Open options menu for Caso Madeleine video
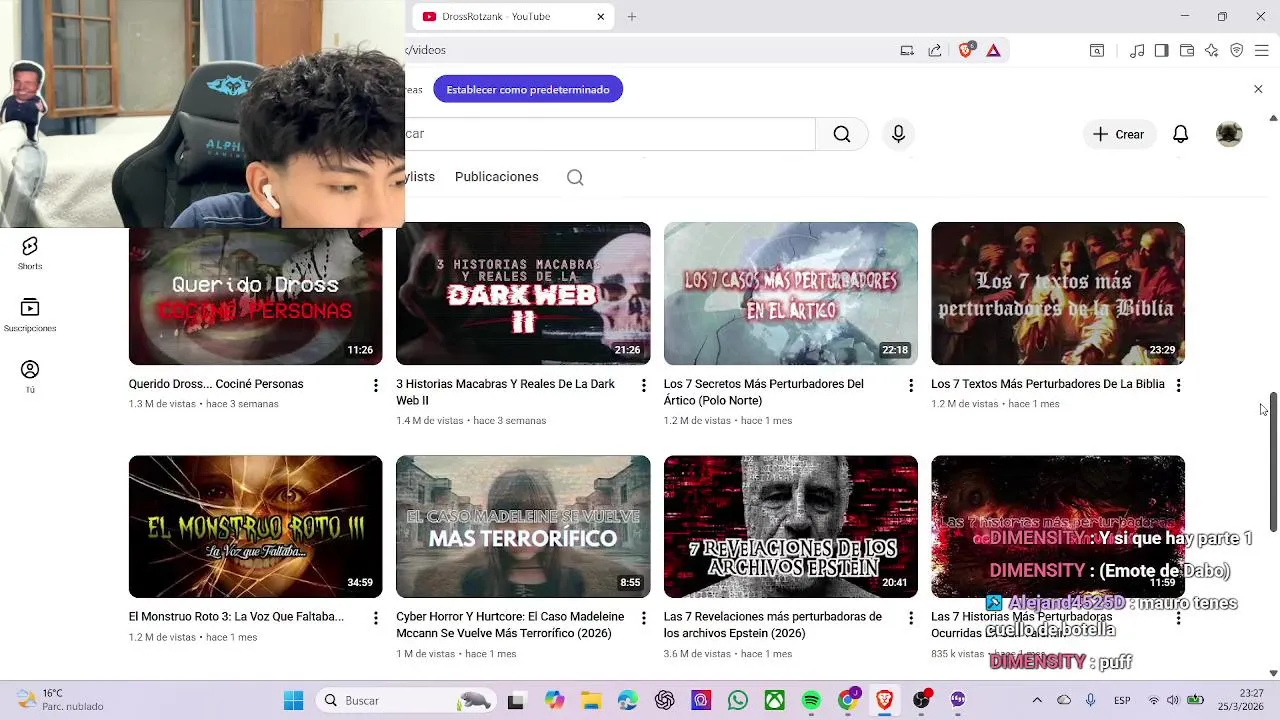 click(643, 618)
